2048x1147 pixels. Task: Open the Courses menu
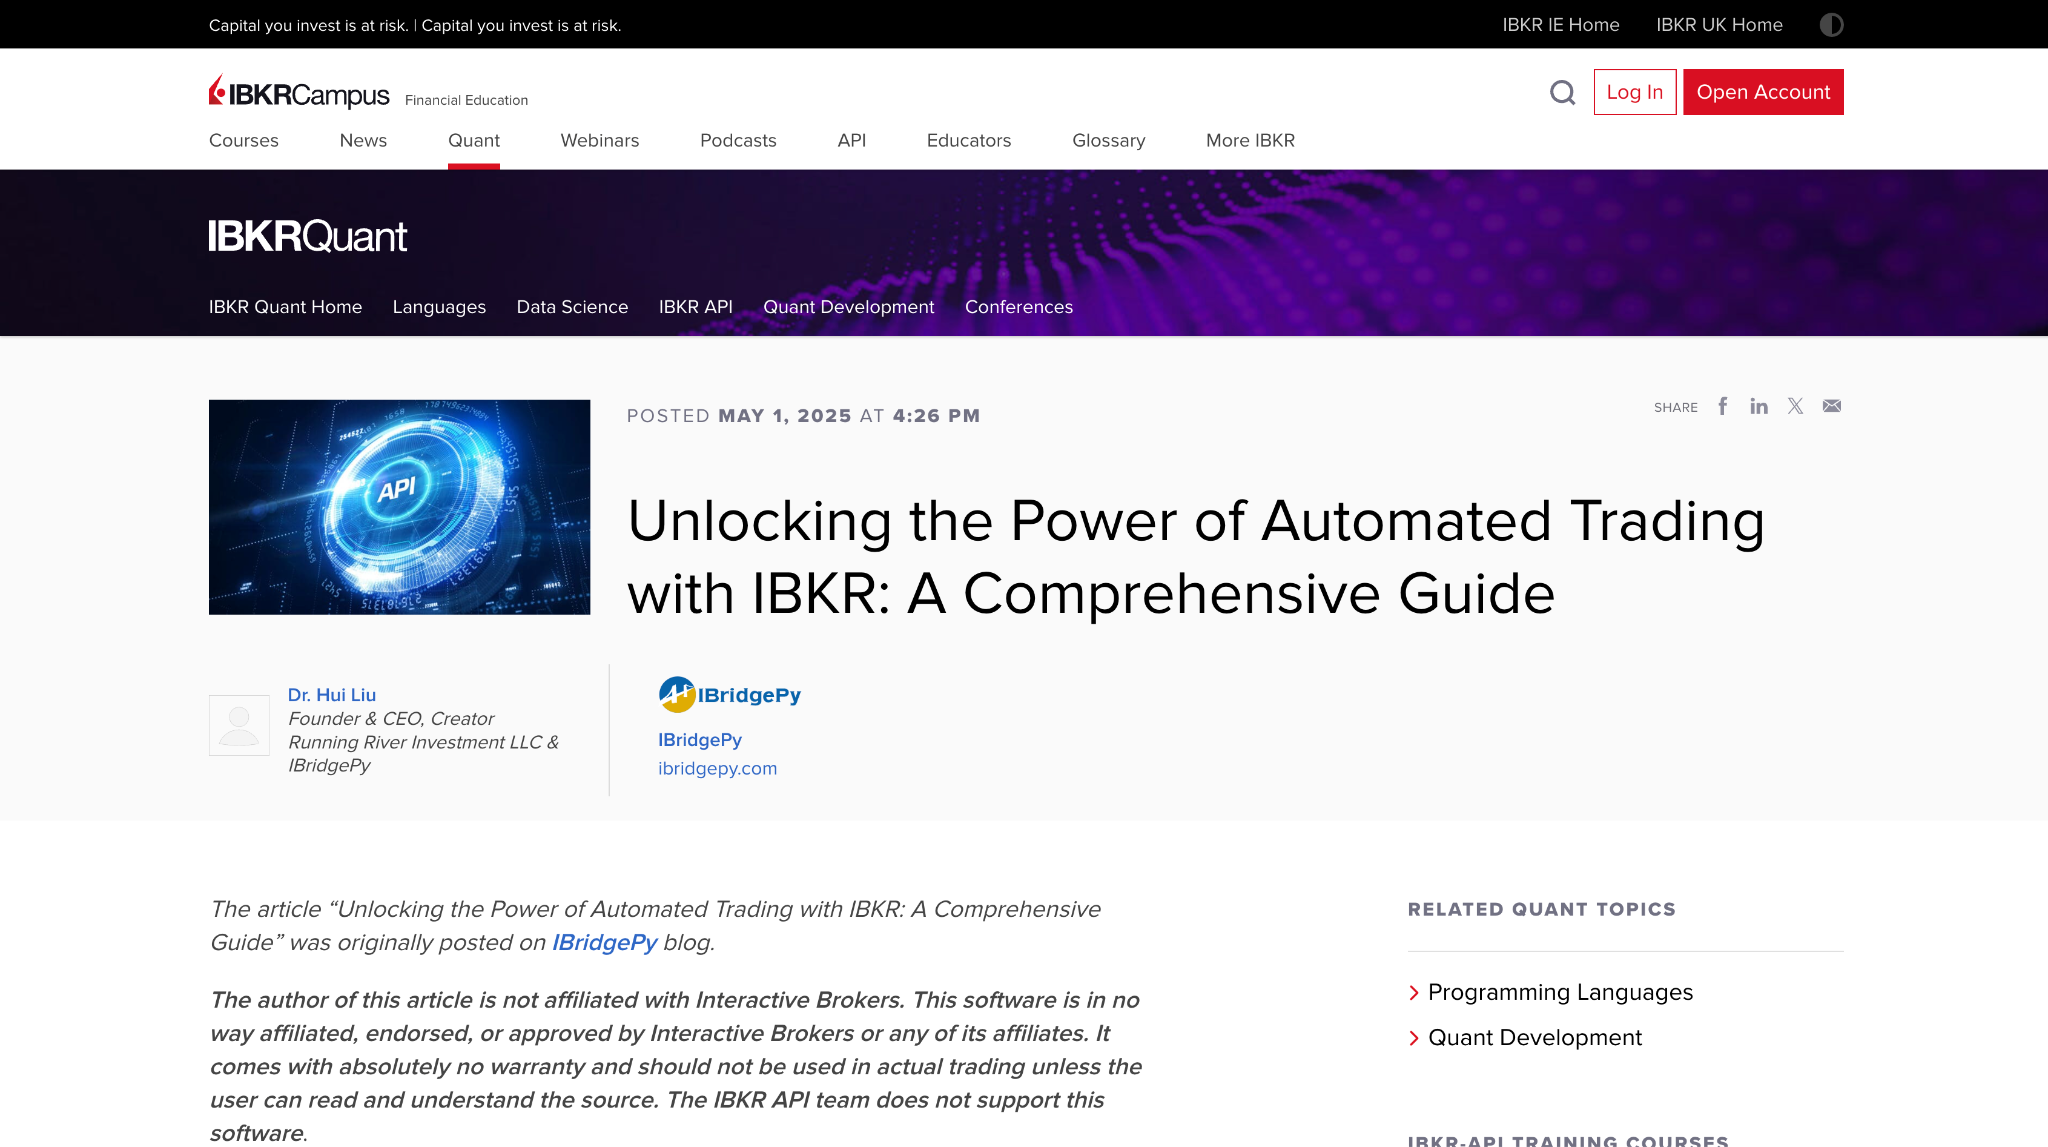(244, 140)
